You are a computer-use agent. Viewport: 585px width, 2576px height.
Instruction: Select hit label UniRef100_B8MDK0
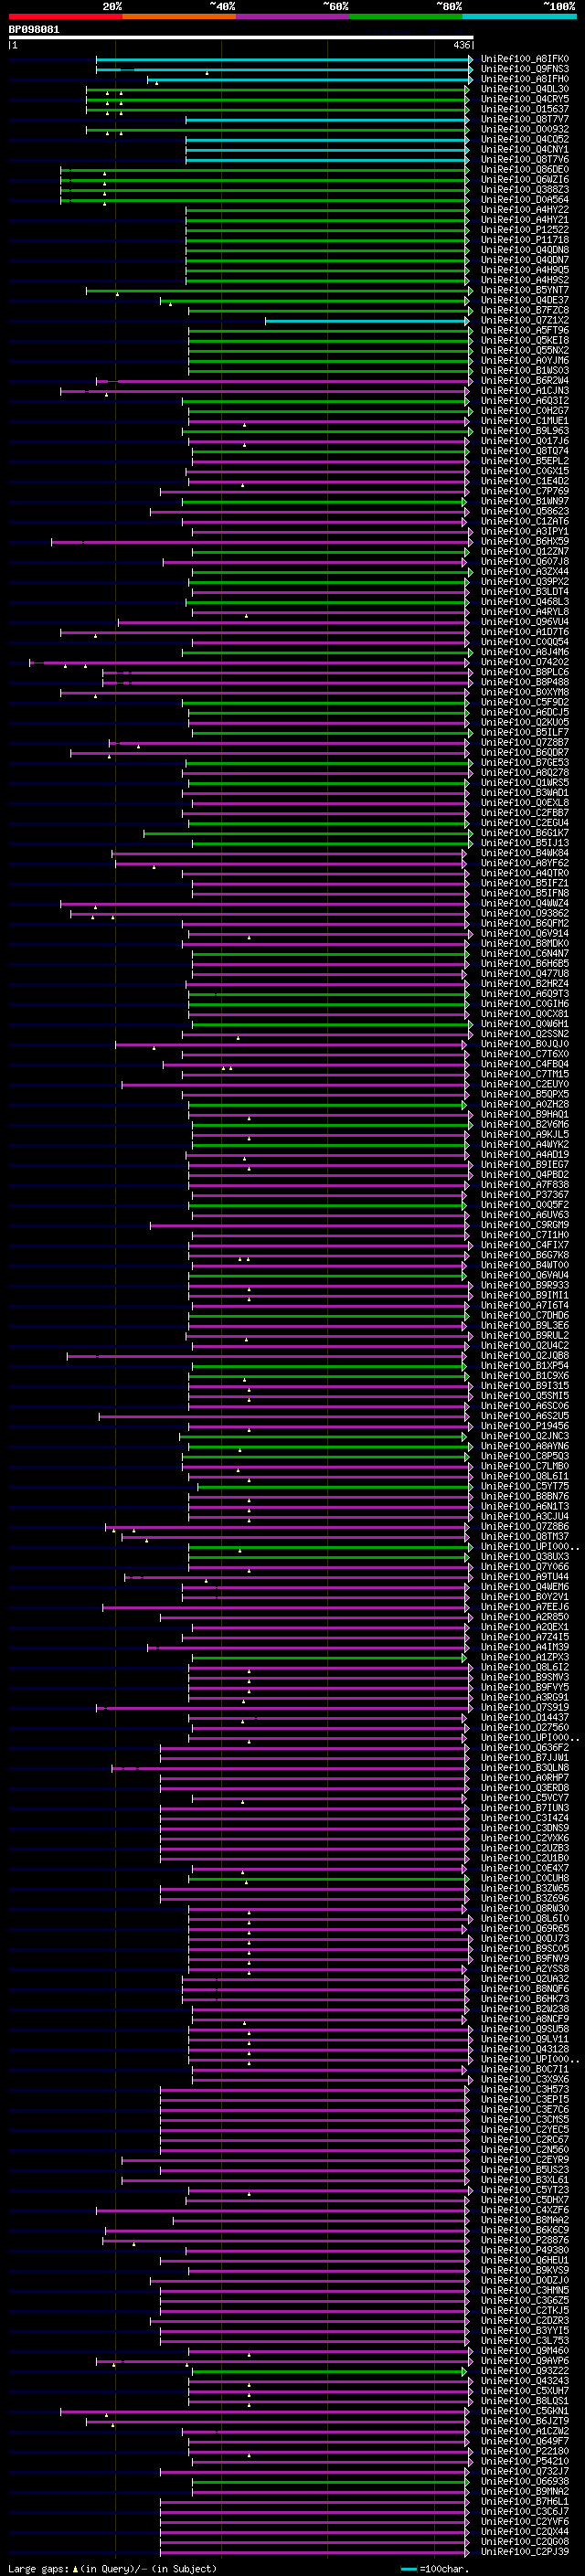(525, 944)
